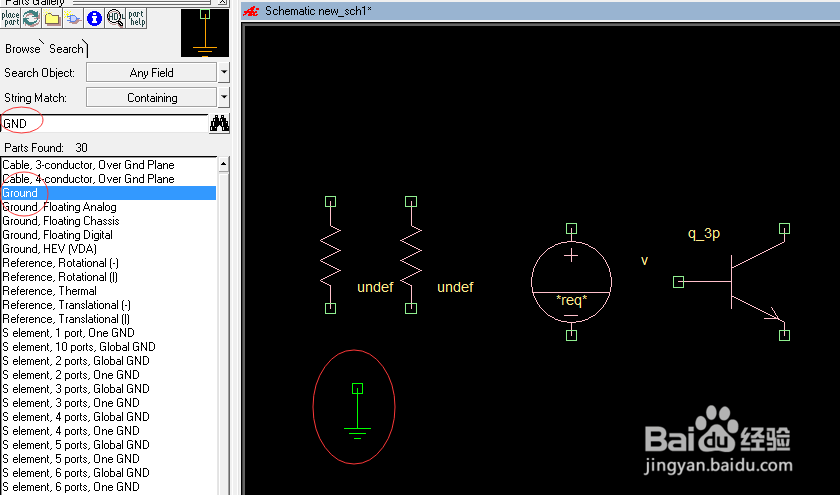The image size is (840, 495).
Task: Switch to the Search tab
Action: [66, 49]
